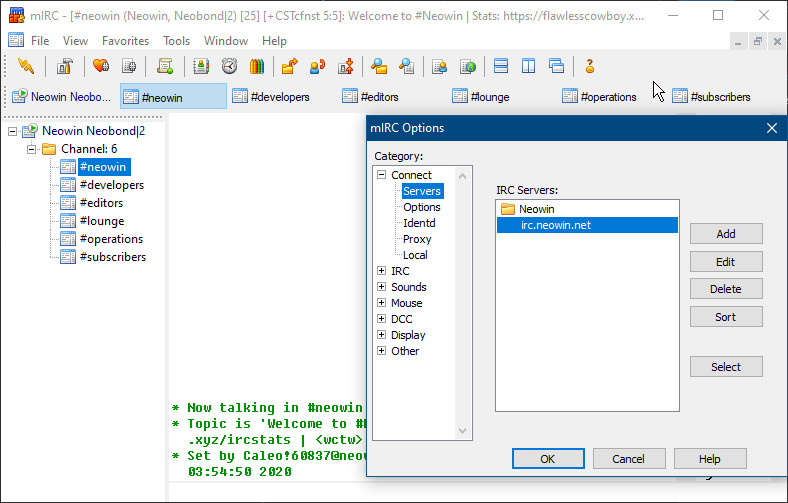Image resolution: width=788 pixels, height=503 pixels.
Task: Collapse the Connect category in Options
Action: tap(381, 175)
